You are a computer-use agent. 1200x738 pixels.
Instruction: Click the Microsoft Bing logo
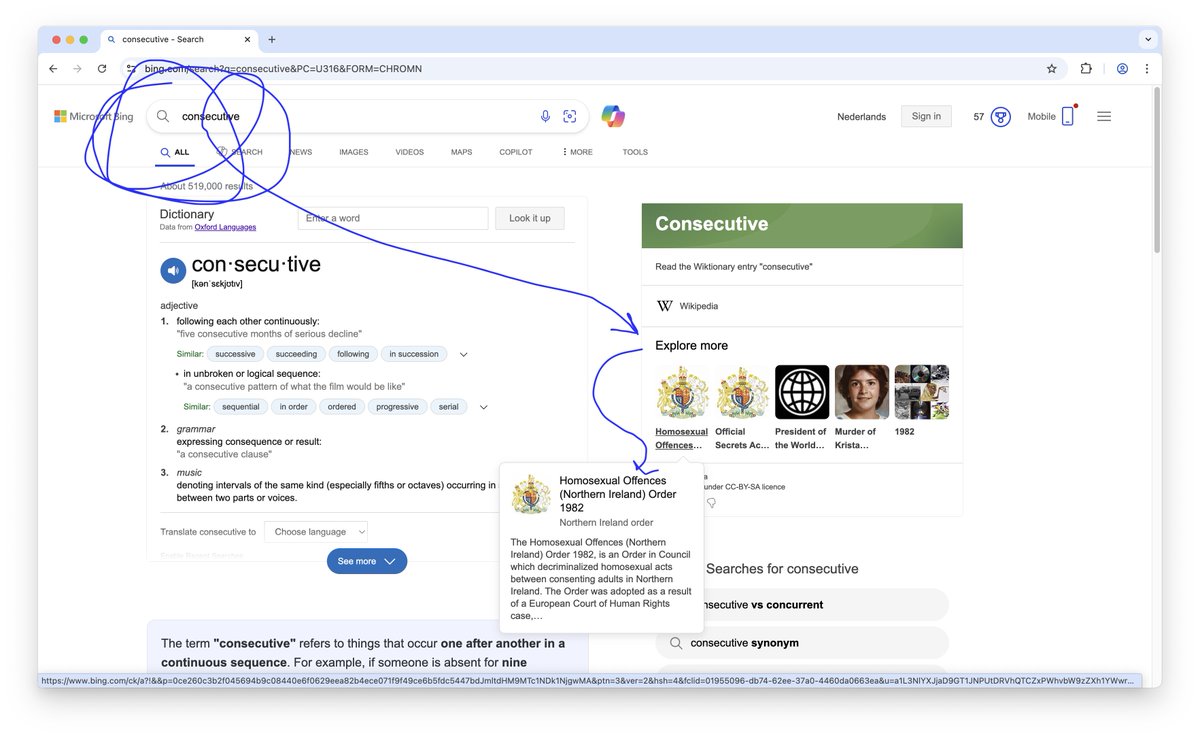(x=93, y=116)
